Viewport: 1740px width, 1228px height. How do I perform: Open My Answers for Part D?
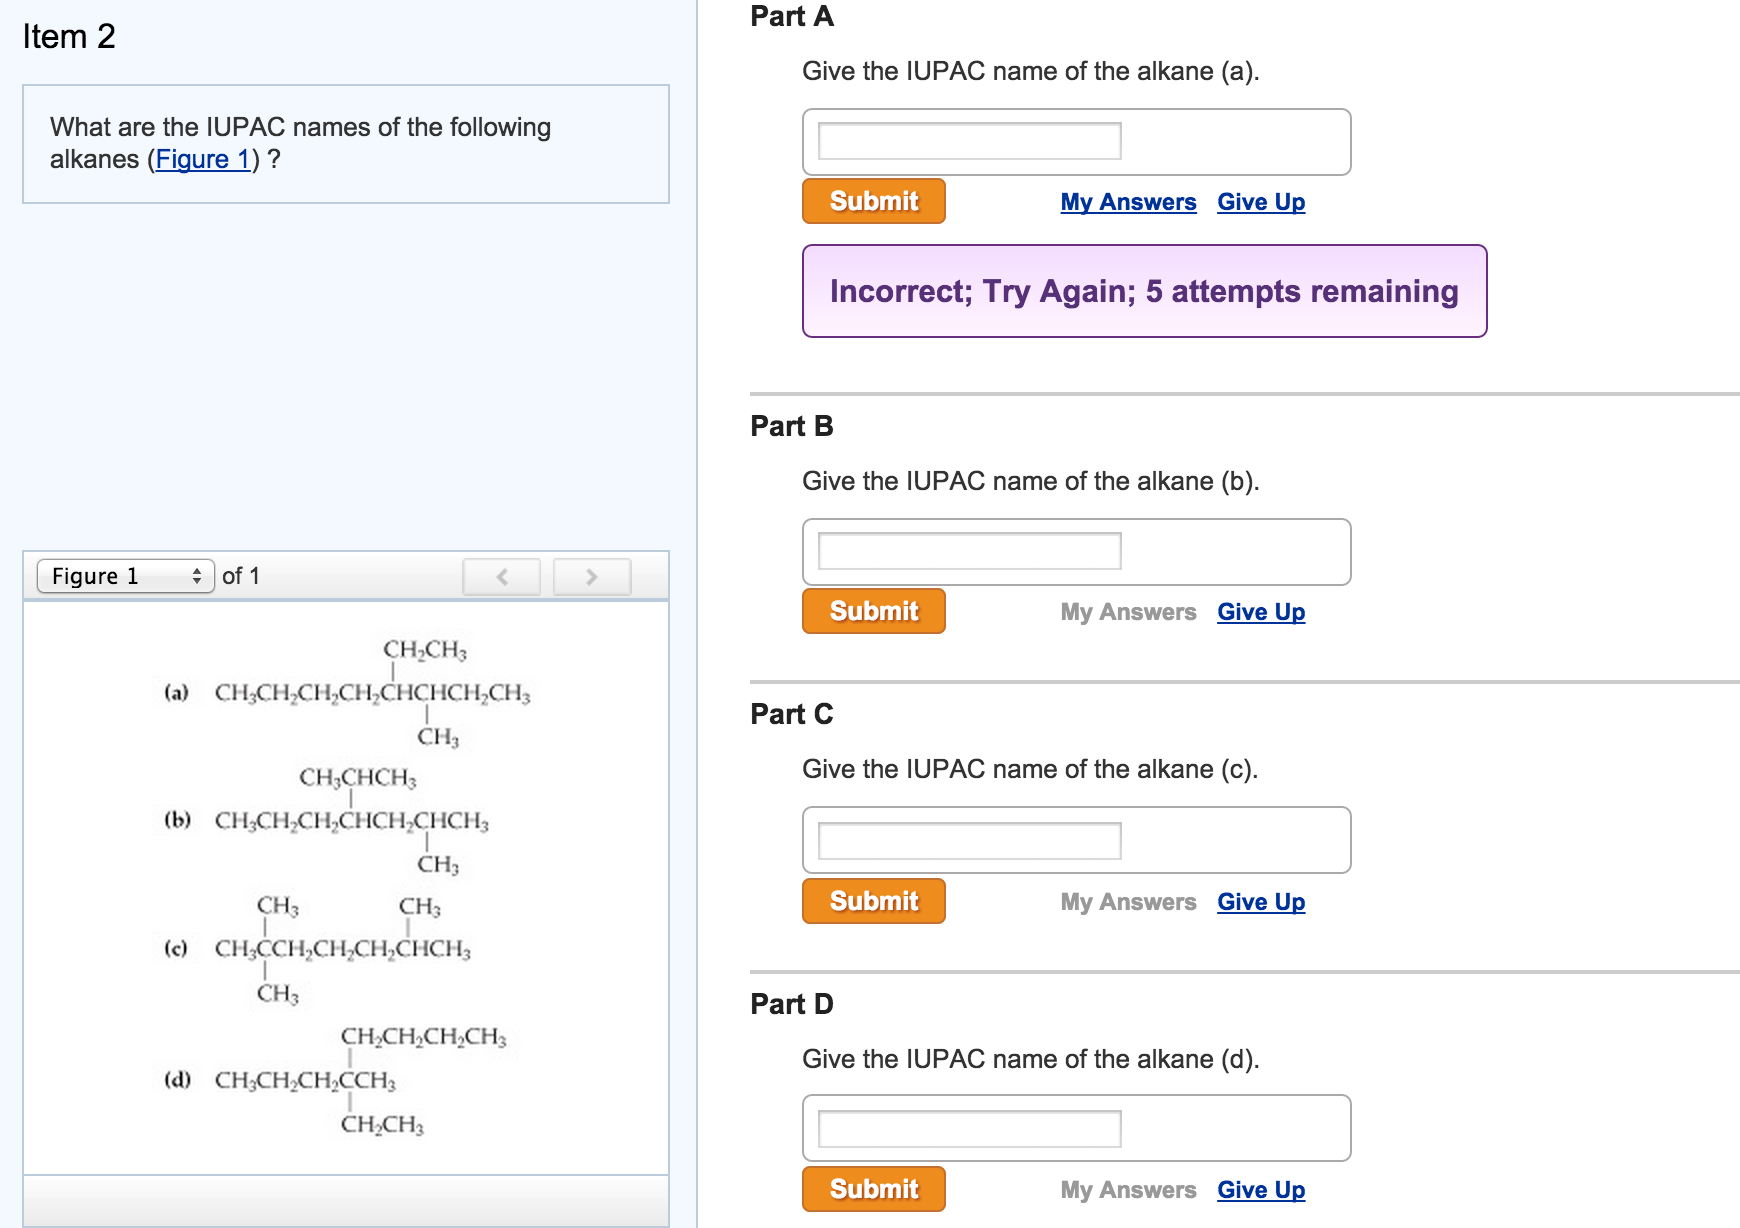[1128, 1190]
